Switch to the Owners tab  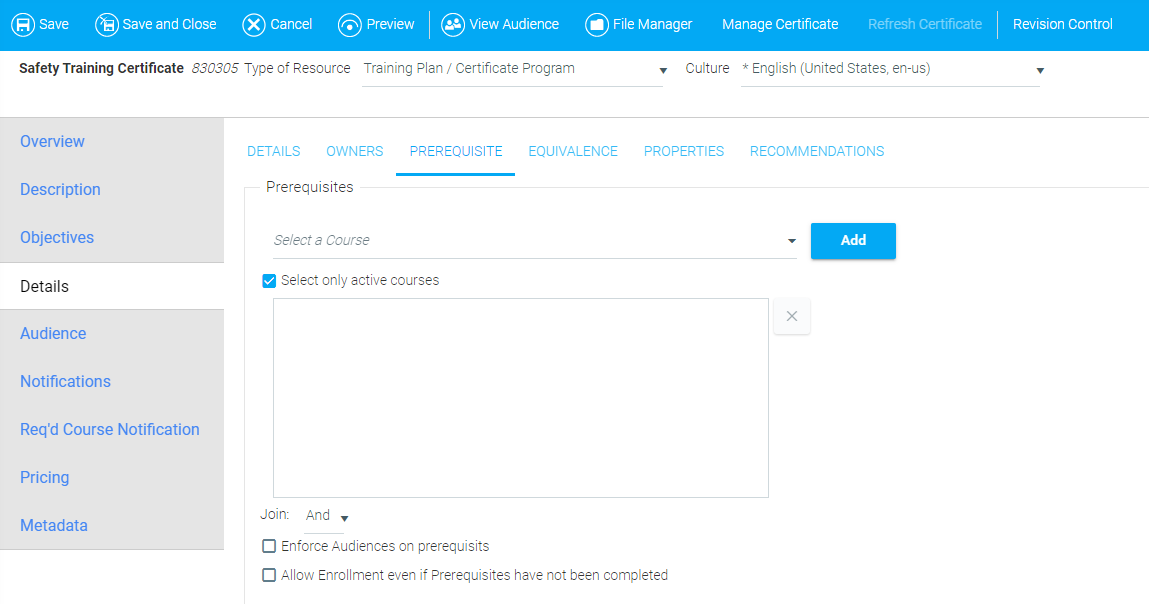tap(354, 152)
